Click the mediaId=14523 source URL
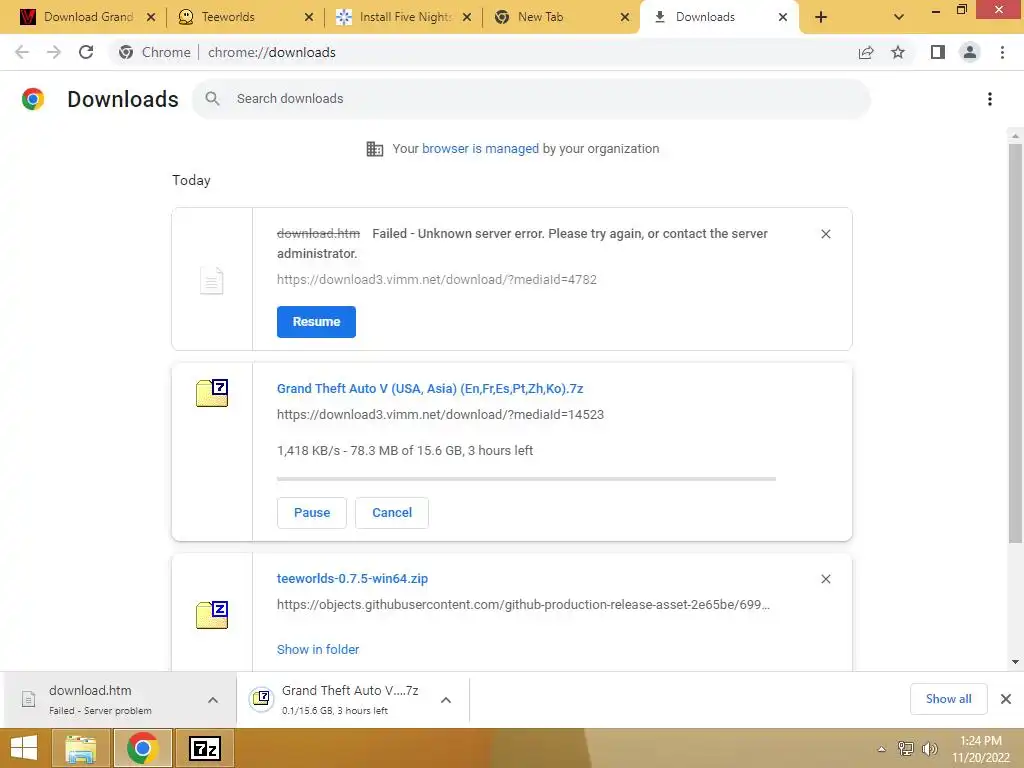 click(x=440, y=415)
